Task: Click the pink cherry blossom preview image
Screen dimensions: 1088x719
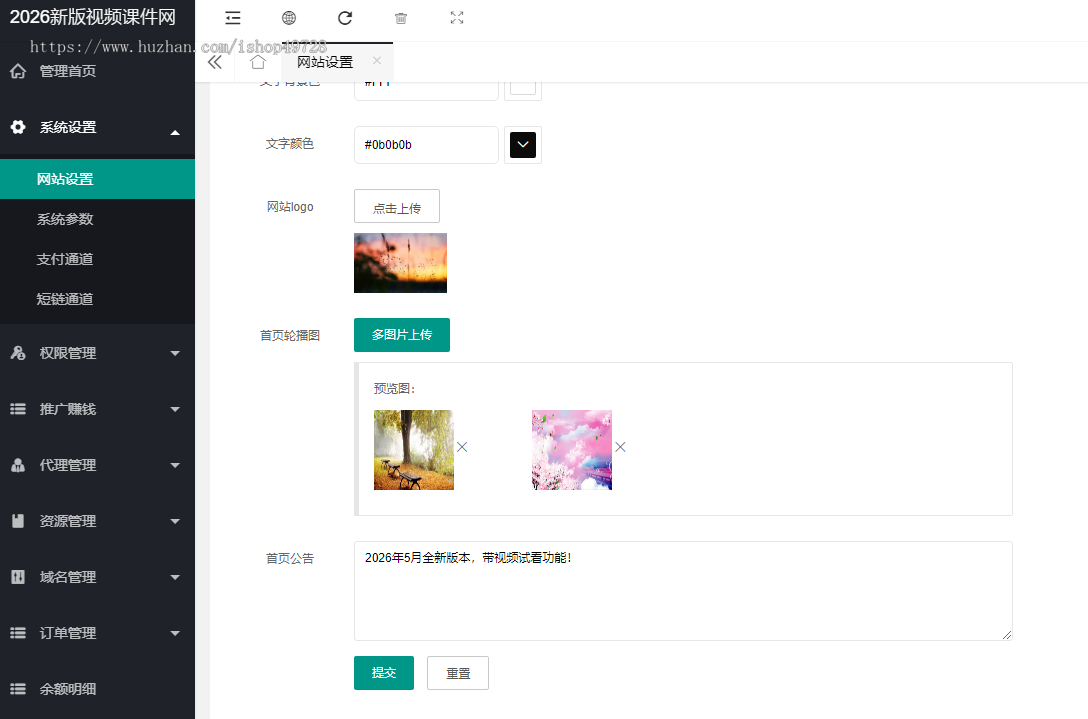Action: [572, 450]
